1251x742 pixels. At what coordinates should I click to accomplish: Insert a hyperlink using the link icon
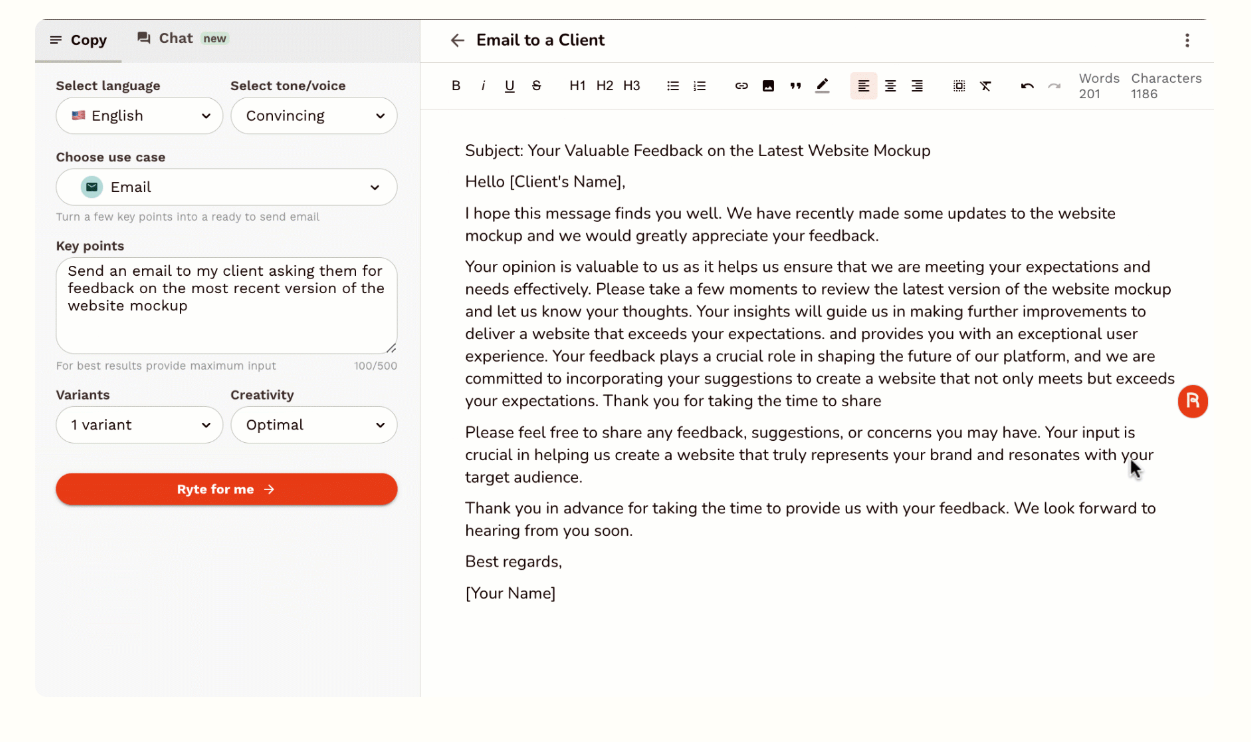(742, 86)
